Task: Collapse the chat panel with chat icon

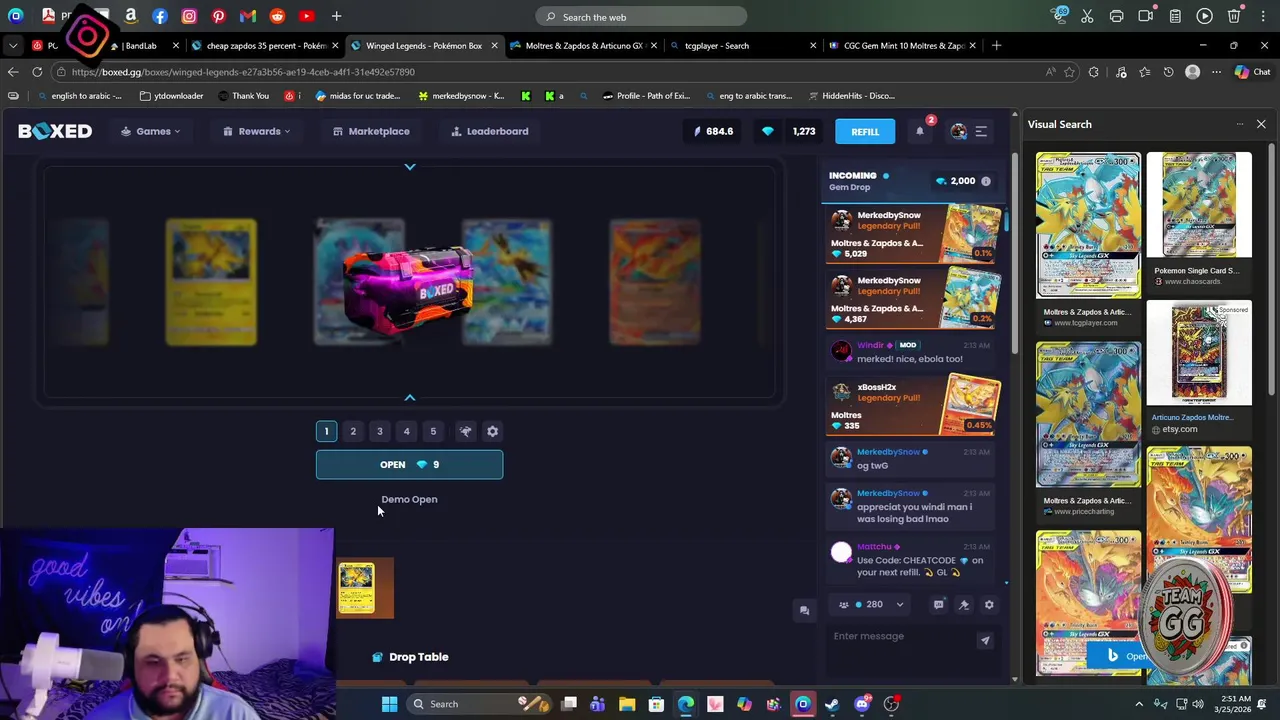Action: pos(804,610)
